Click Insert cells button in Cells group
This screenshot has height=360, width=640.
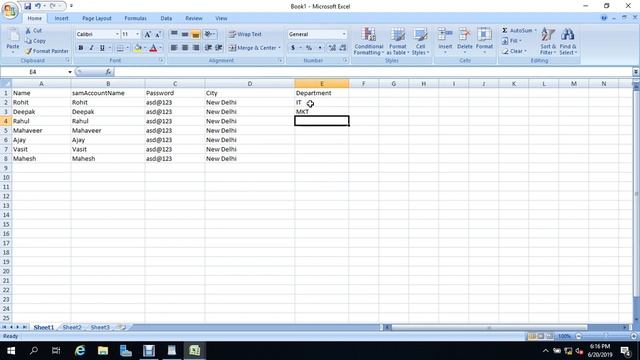(x=445, y=41)
